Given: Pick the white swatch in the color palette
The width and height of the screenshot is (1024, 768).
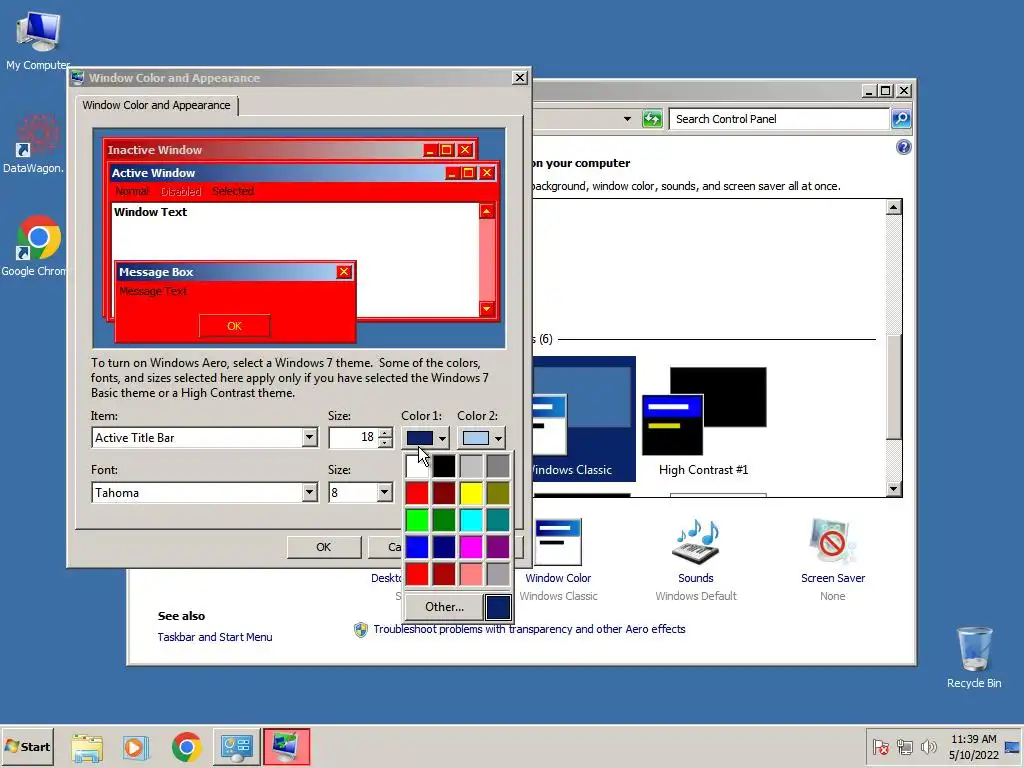Looking at the screenshot, I should point(417,466).
